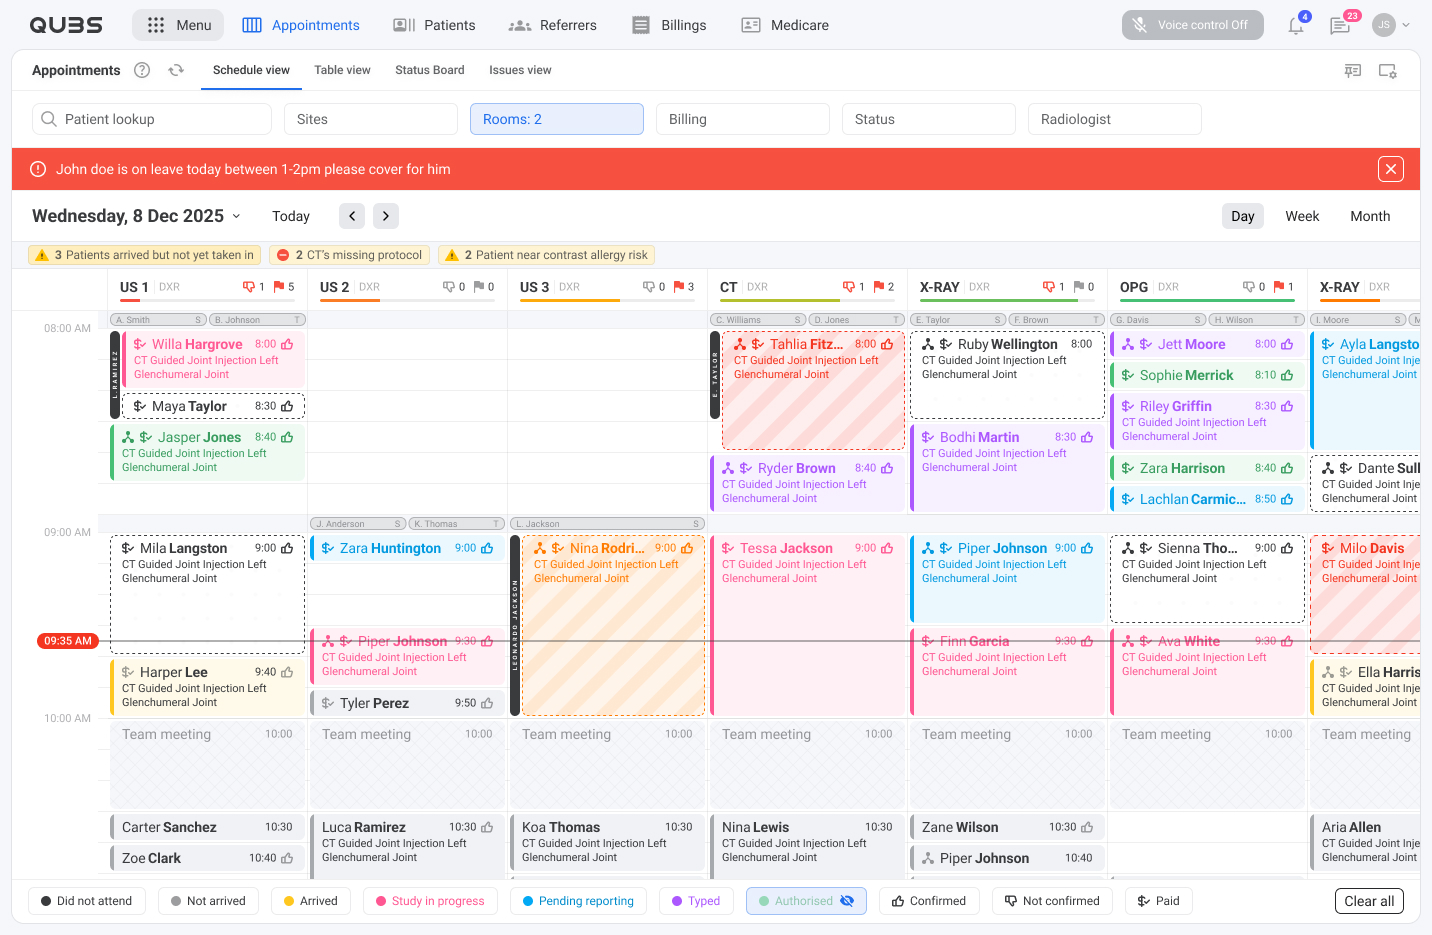Click the Patient lookup search field
1432x935 pixels.
(152, 119)
